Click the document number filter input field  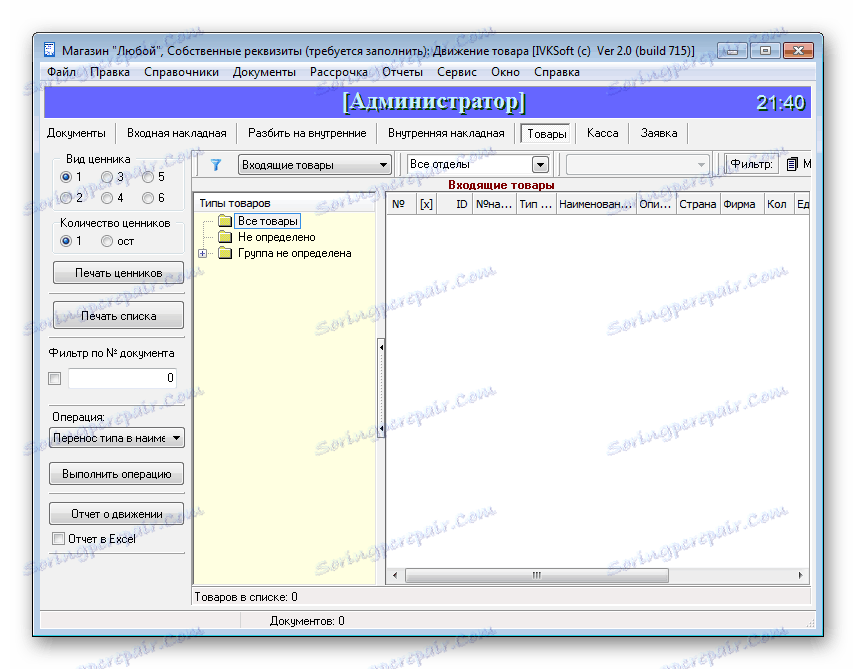(122, 378)
